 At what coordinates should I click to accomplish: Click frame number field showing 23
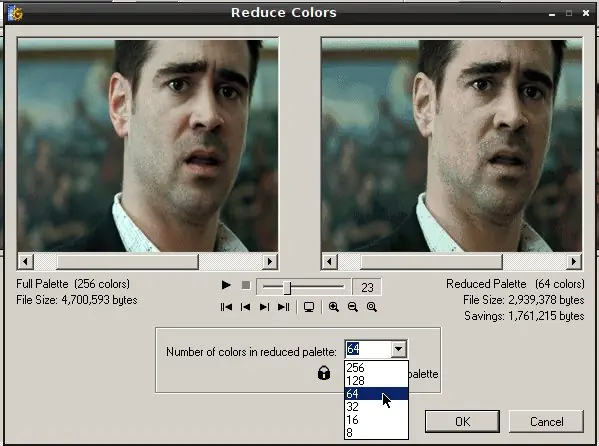(x=367, y=287)
